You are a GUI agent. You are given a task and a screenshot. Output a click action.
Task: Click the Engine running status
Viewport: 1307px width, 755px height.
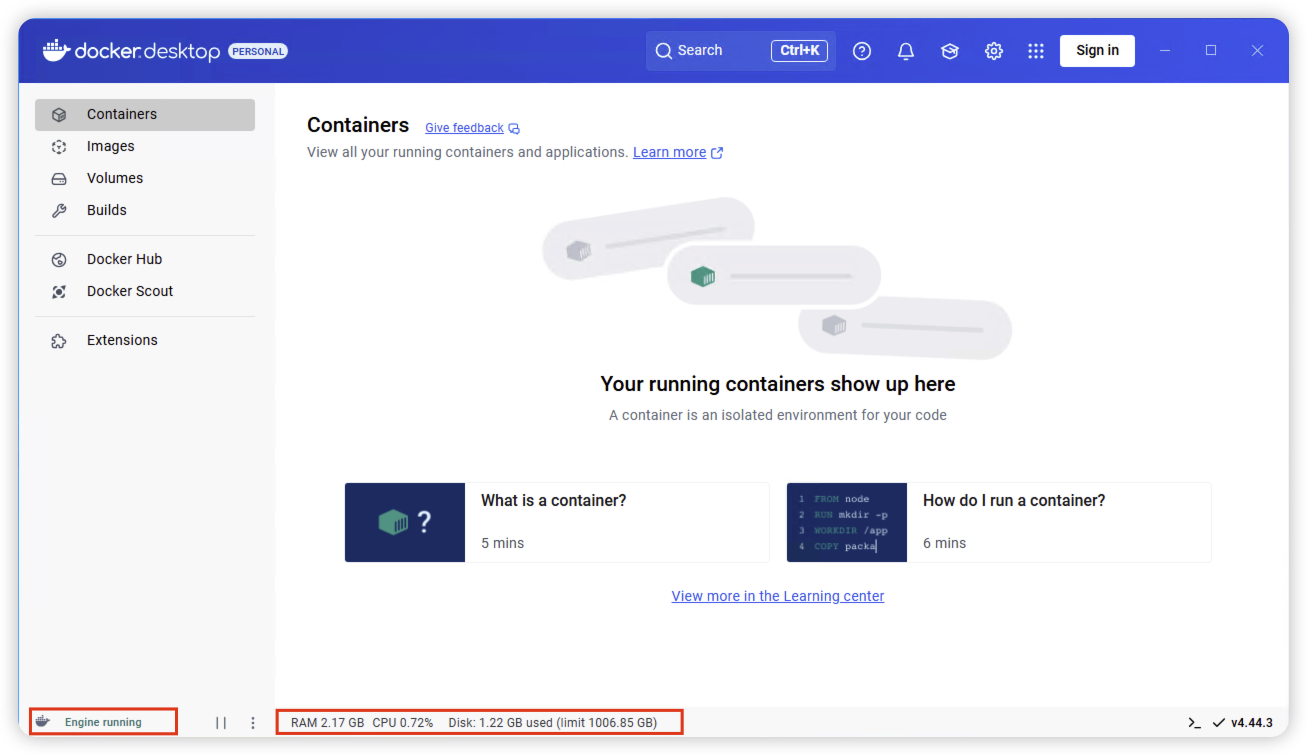tap(103, 722)
